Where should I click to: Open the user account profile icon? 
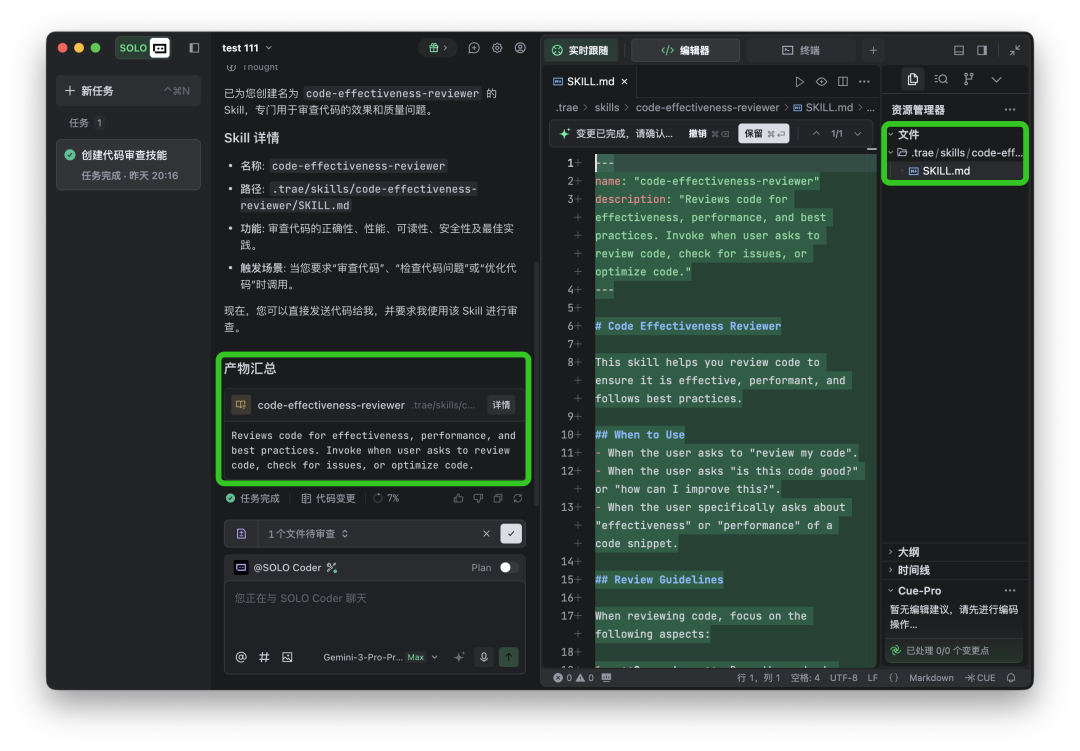coord(520,48)
